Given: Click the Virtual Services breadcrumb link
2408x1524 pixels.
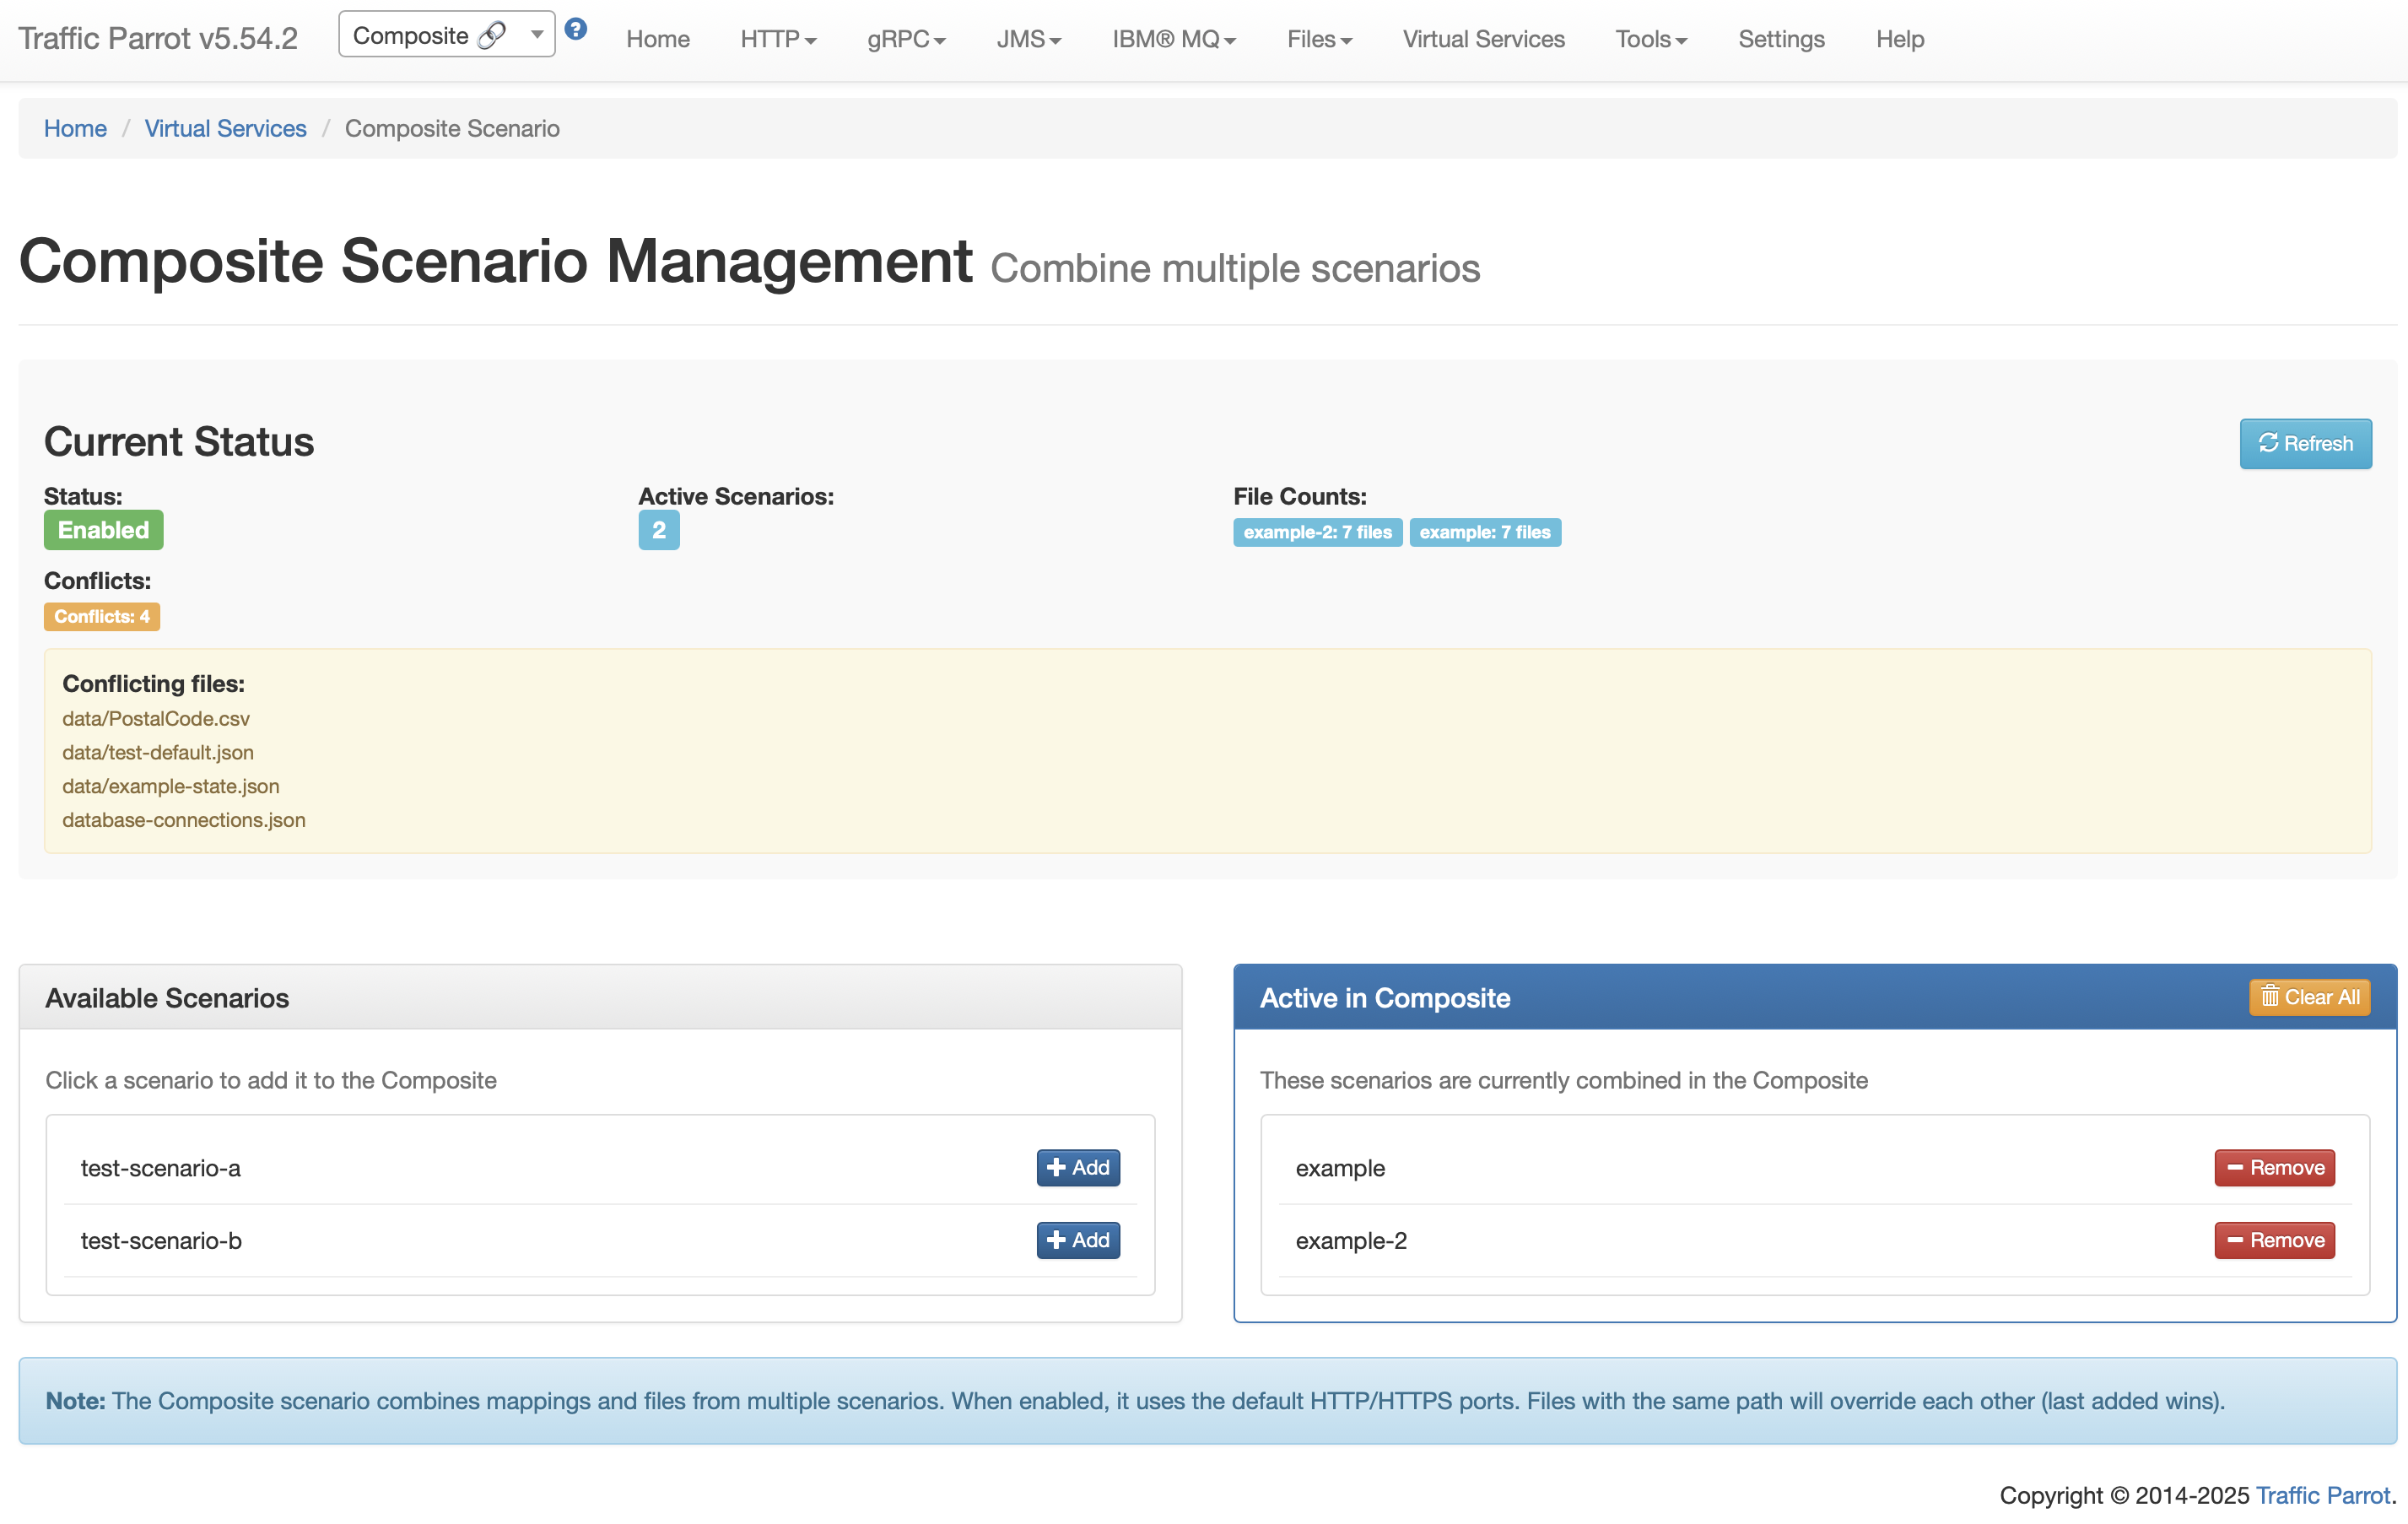Looking at the screenshot, I should [x=225, y=128].
